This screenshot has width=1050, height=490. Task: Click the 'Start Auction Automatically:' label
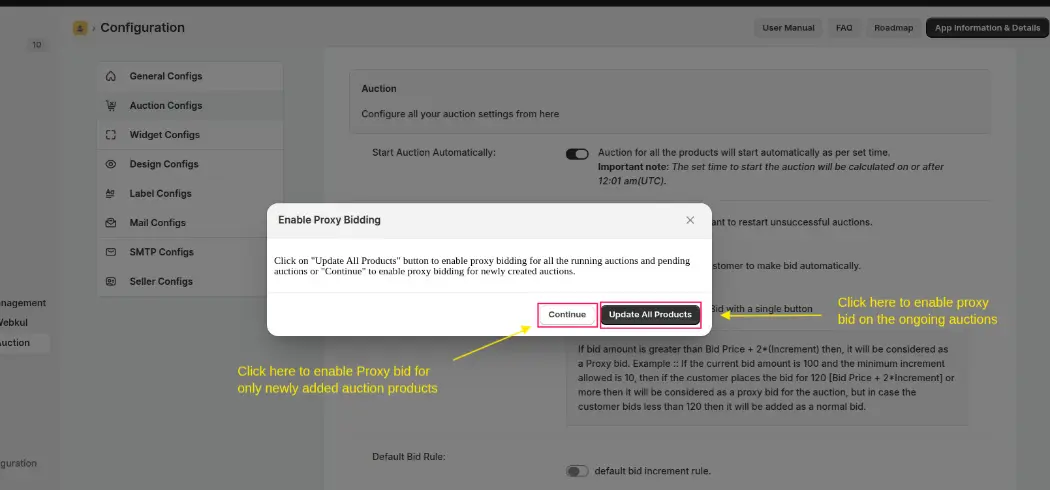[x=434, y=153]
